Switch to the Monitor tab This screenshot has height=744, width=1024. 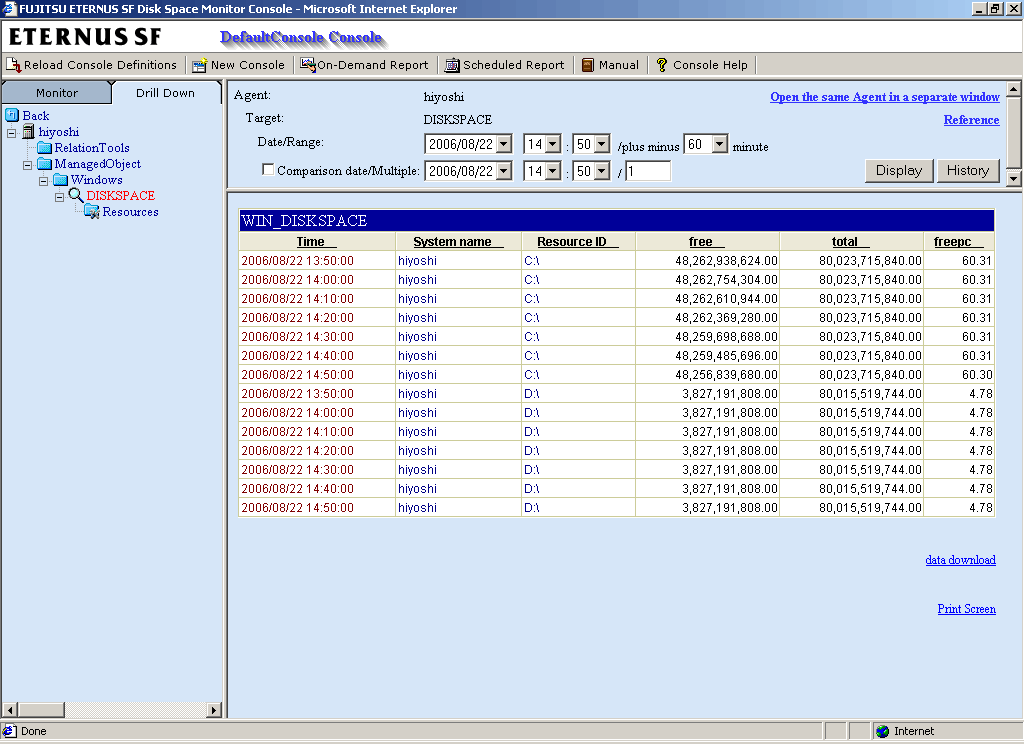tap(57, 93)
